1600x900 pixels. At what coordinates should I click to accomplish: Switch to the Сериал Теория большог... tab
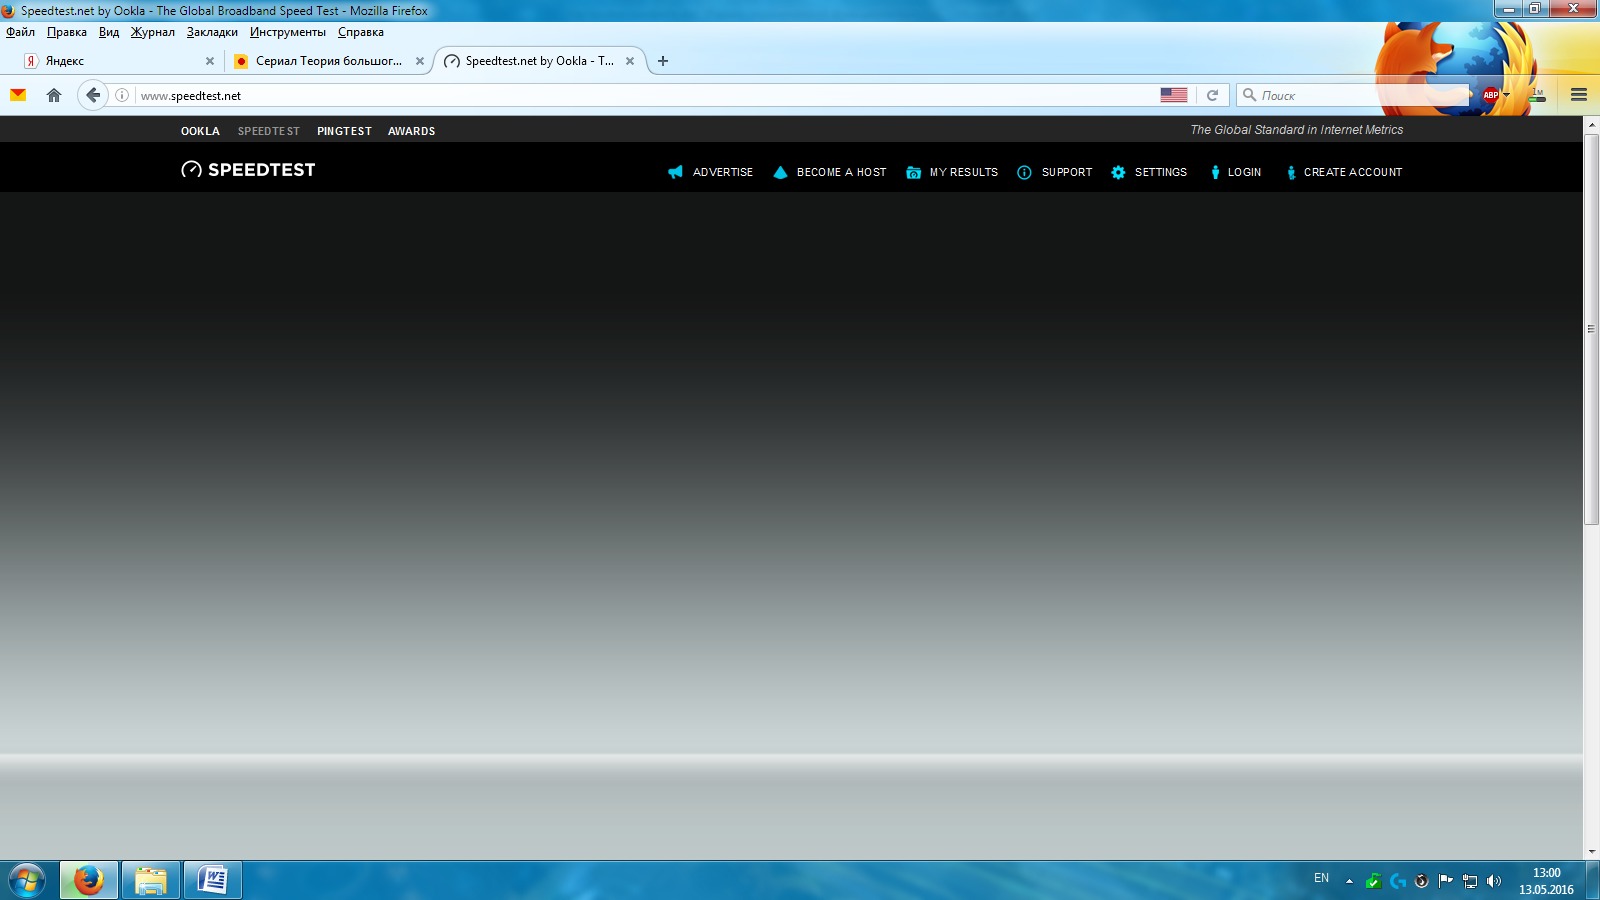328,61
